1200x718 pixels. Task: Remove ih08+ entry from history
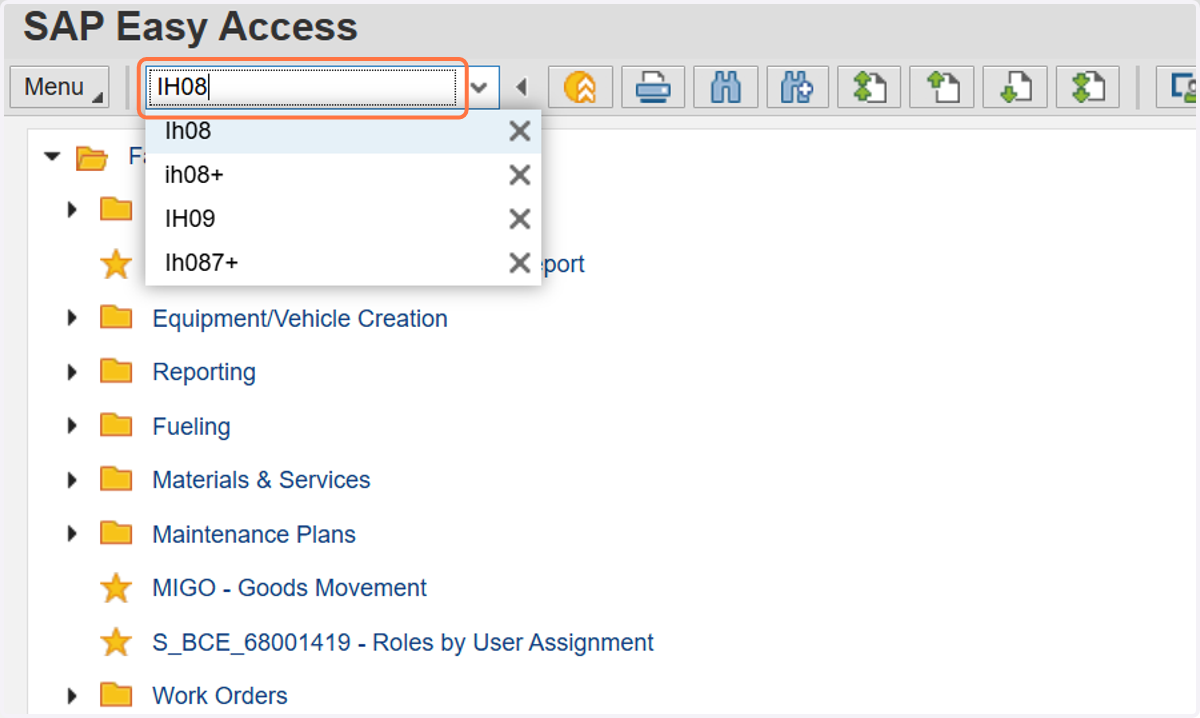520,175
